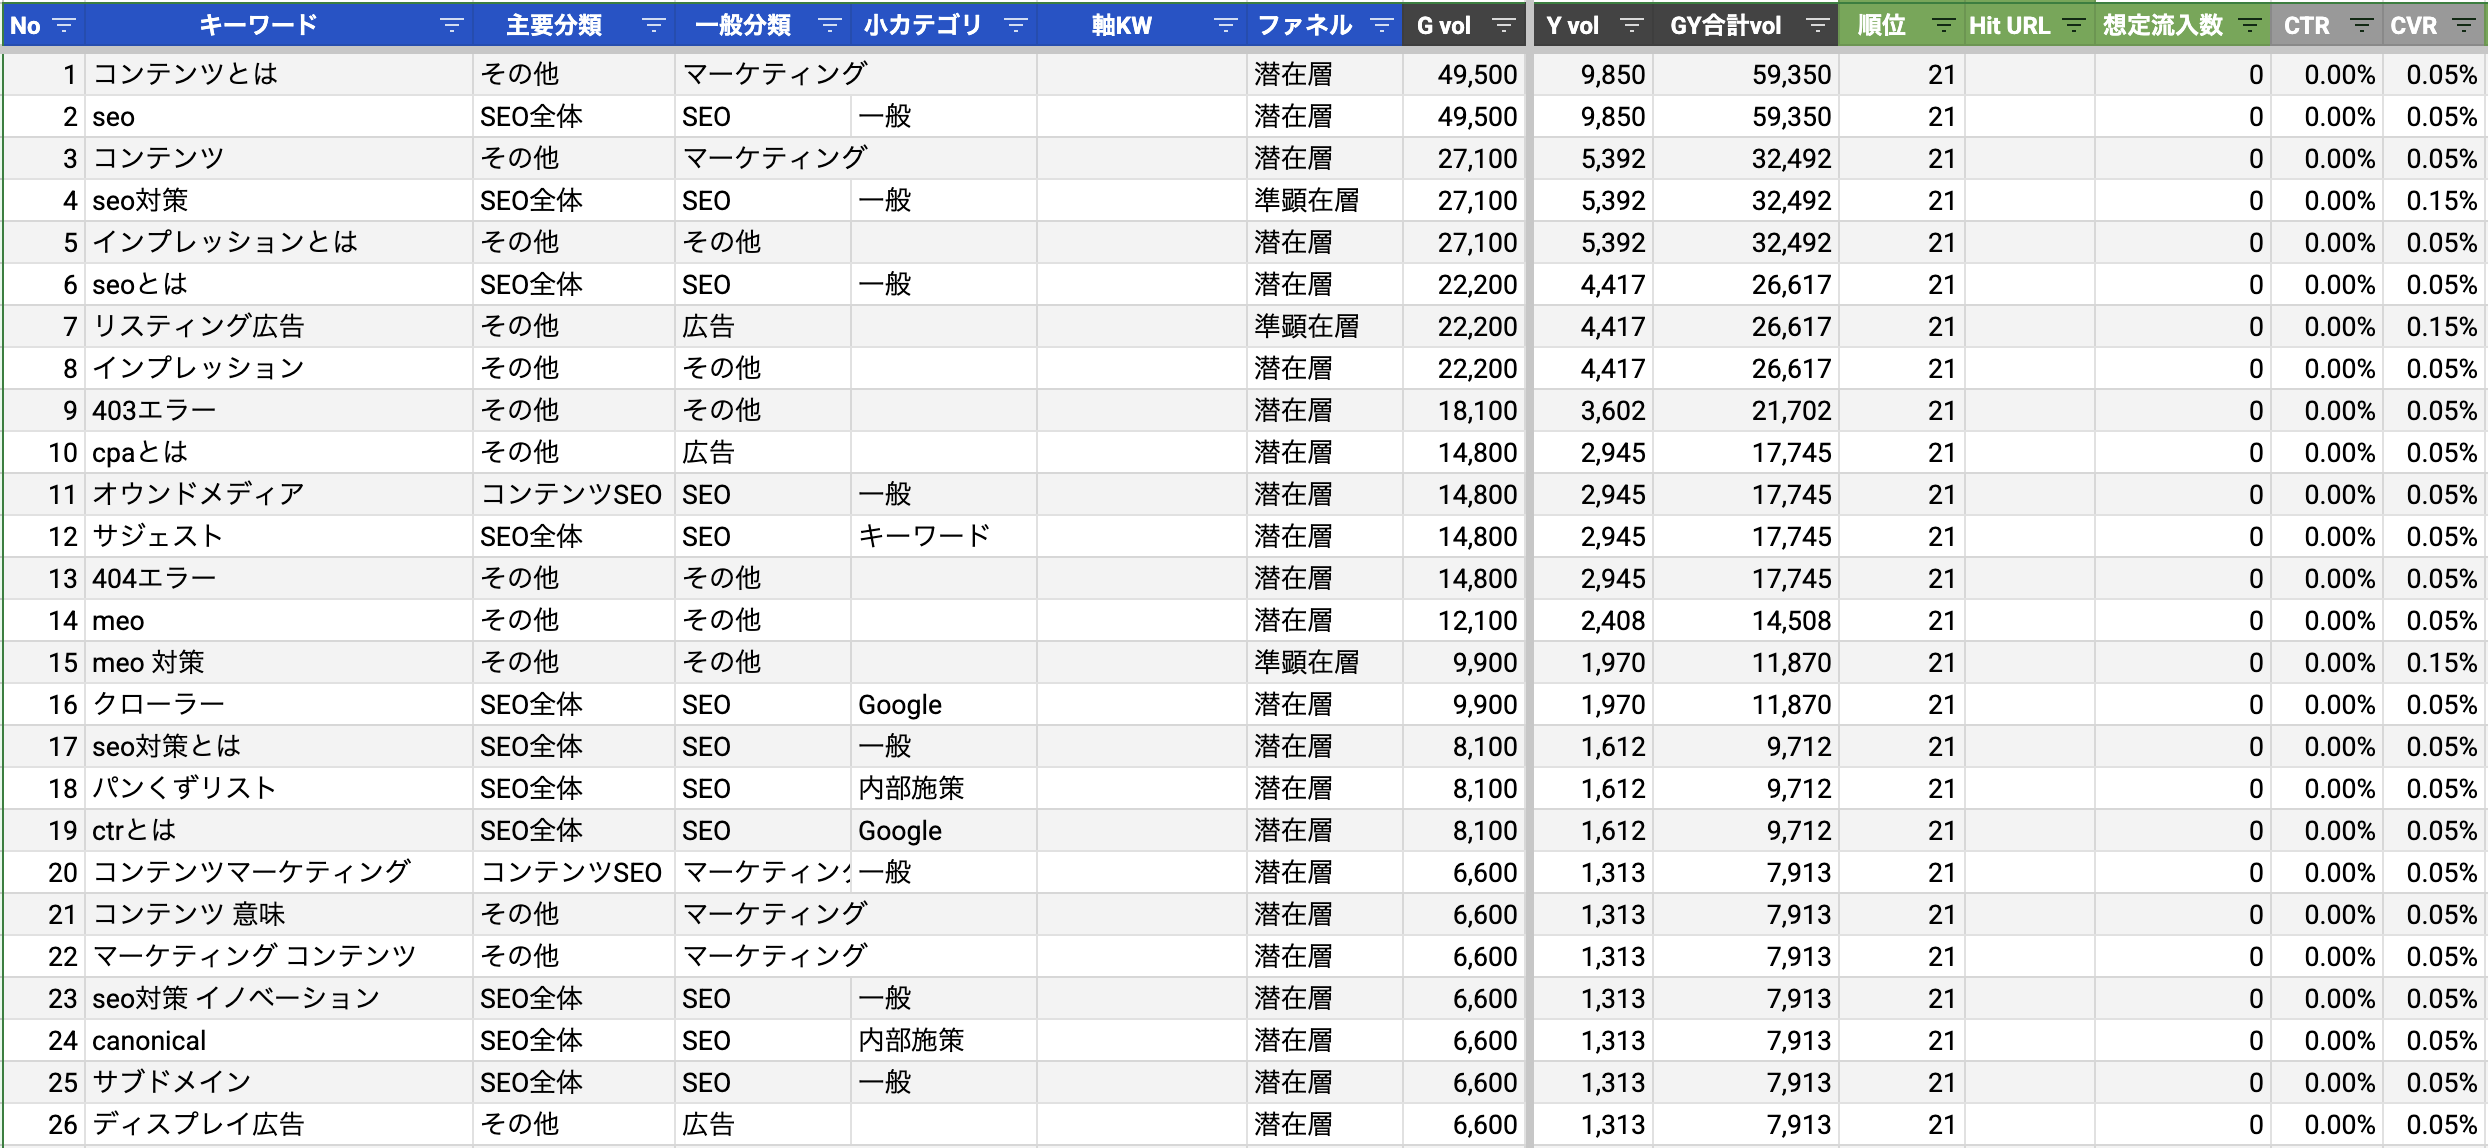This screenshot has height=1148, width=2488.
Task: Open filter icon in No column header
Action: tap(64, 26)
